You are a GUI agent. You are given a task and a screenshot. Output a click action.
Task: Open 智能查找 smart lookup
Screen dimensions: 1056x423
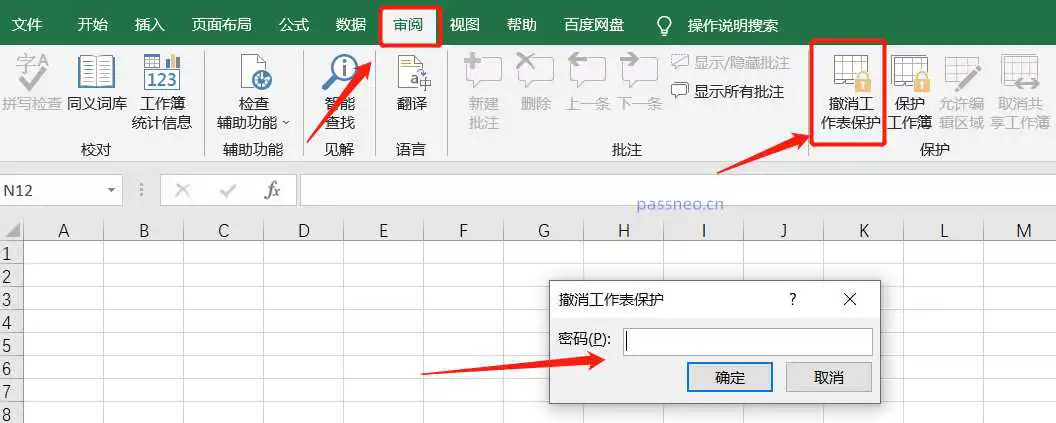339,92
